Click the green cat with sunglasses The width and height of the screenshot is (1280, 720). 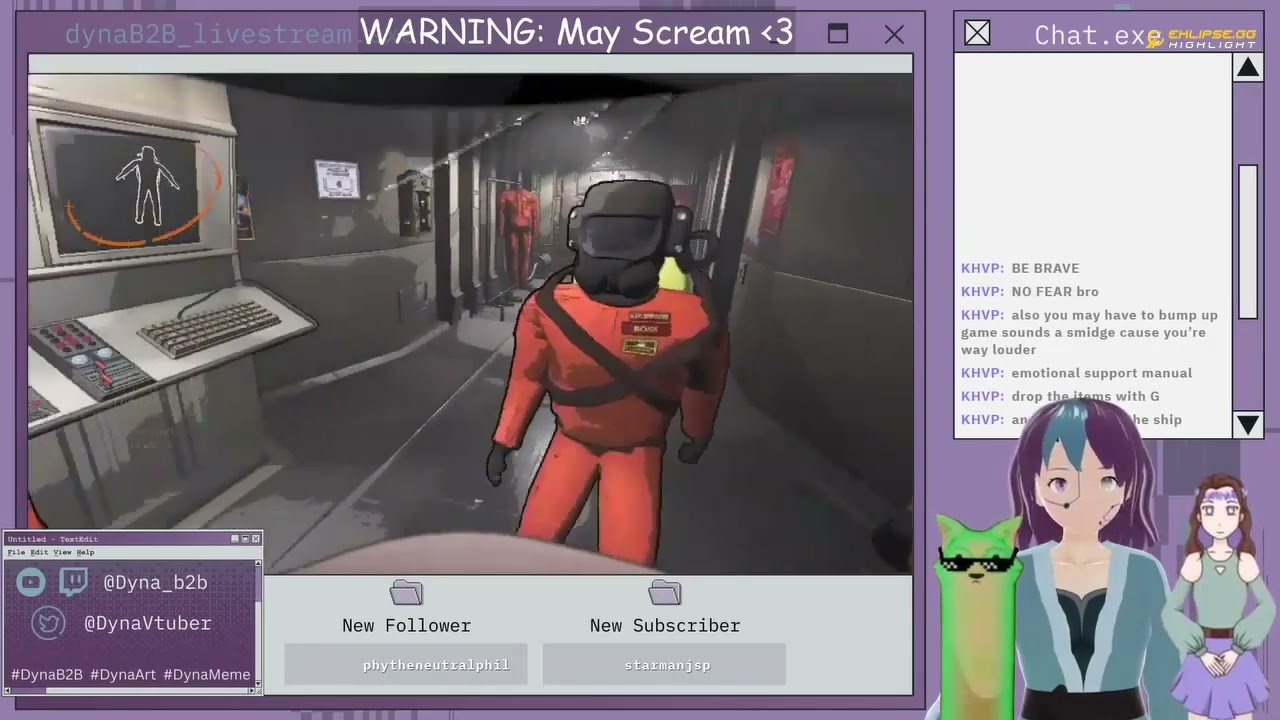(976, 615)
